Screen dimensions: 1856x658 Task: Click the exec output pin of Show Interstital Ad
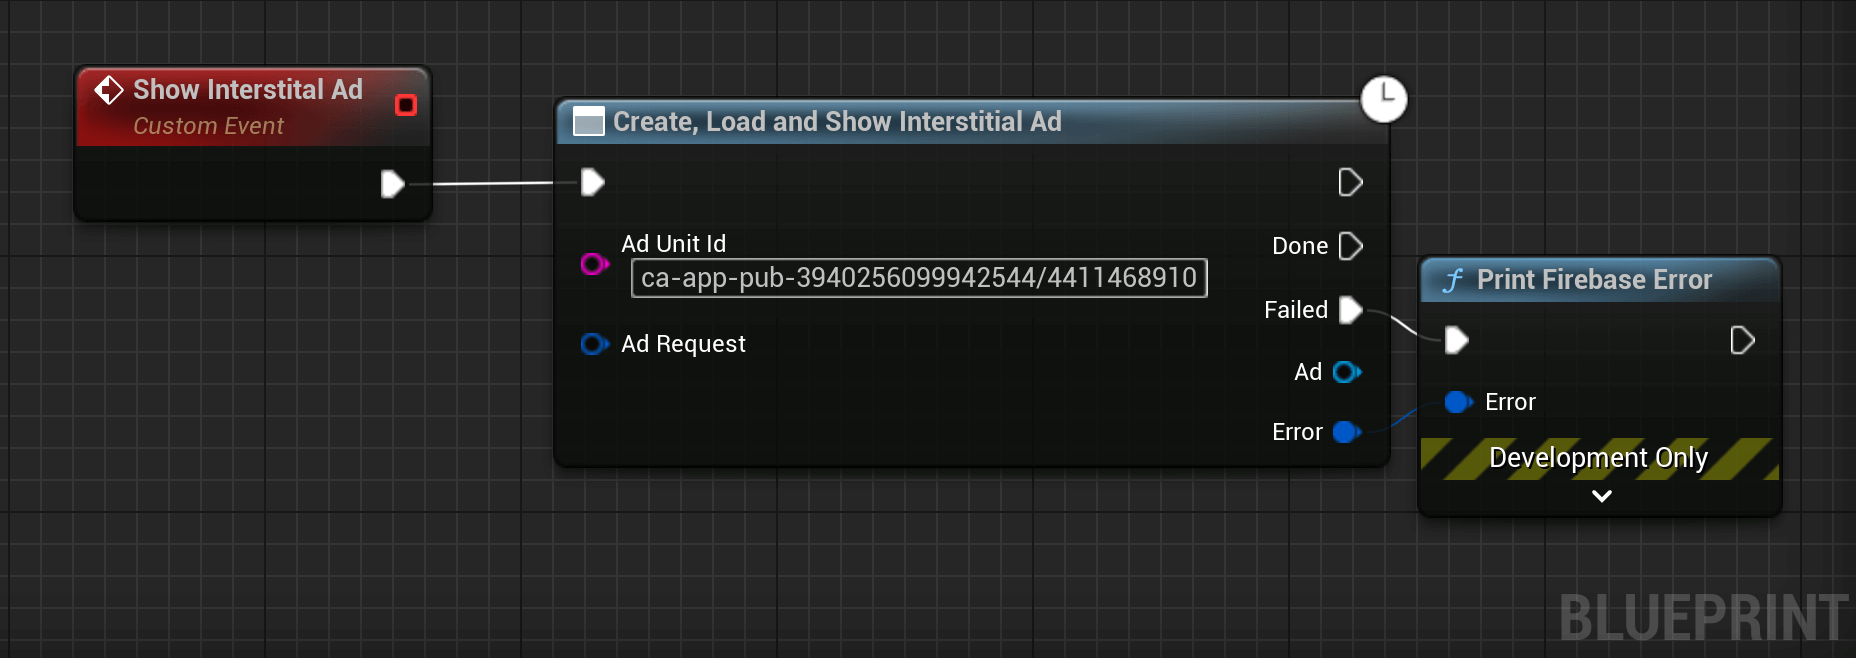[x=393, y=184]
